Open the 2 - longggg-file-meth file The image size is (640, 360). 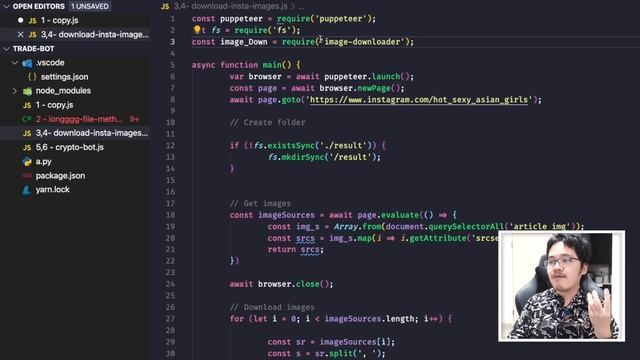coord(79,119)
